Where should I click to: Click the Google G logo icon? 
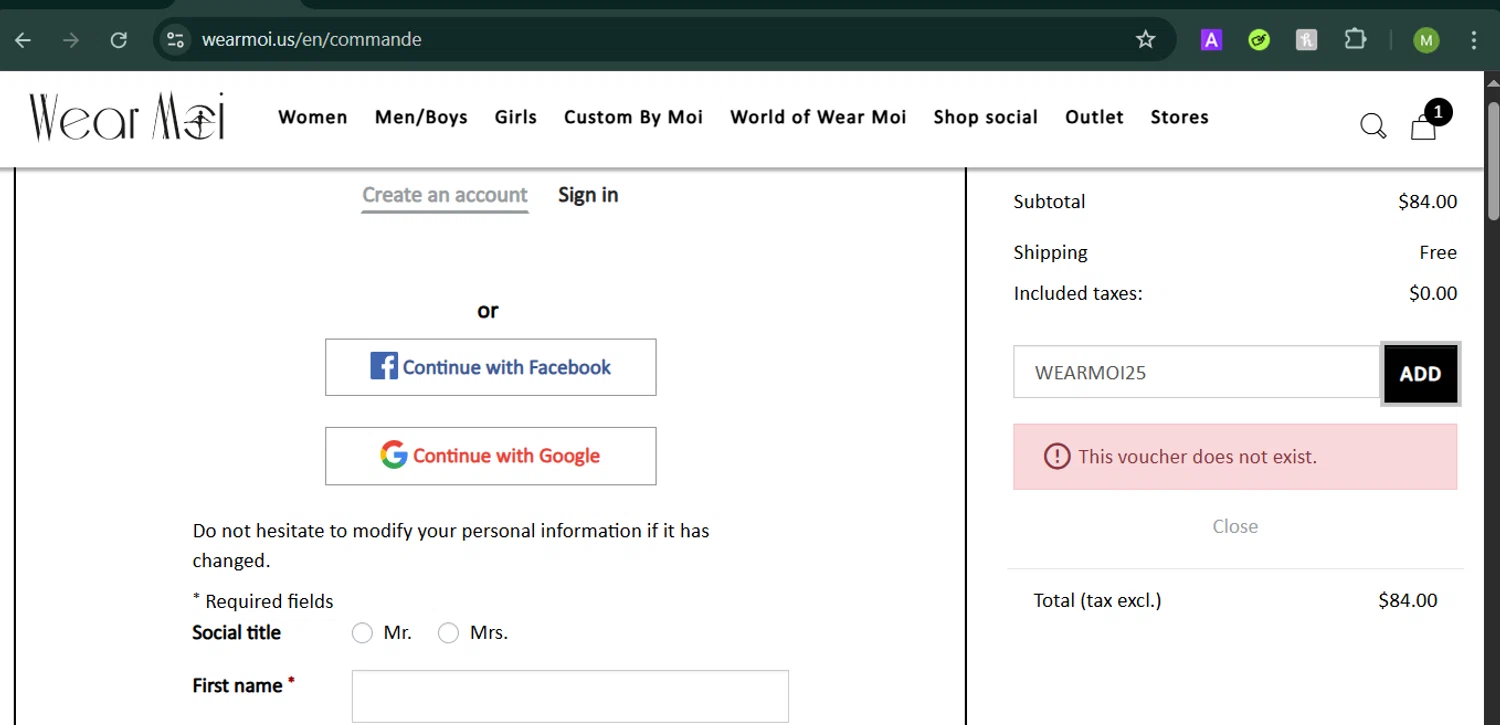click(x=394, y=455)
